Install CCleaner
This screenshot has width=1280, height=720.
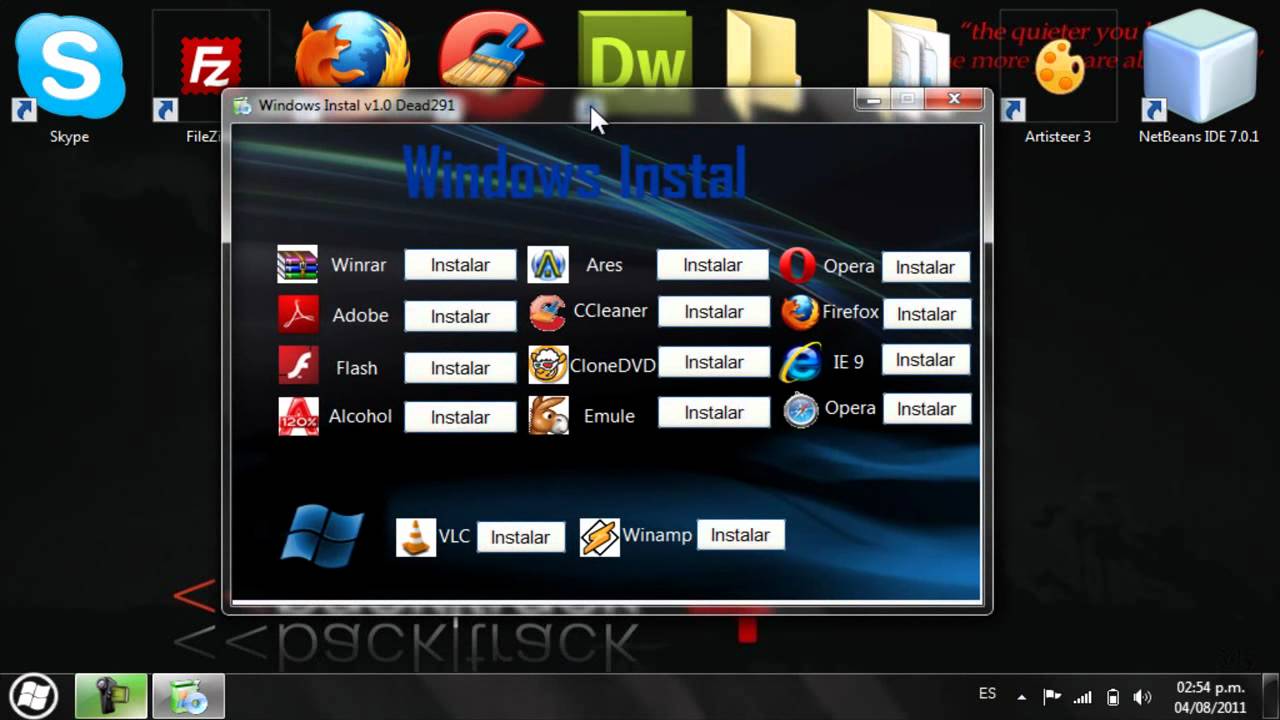pyautogui.click(x=713, y=312)
